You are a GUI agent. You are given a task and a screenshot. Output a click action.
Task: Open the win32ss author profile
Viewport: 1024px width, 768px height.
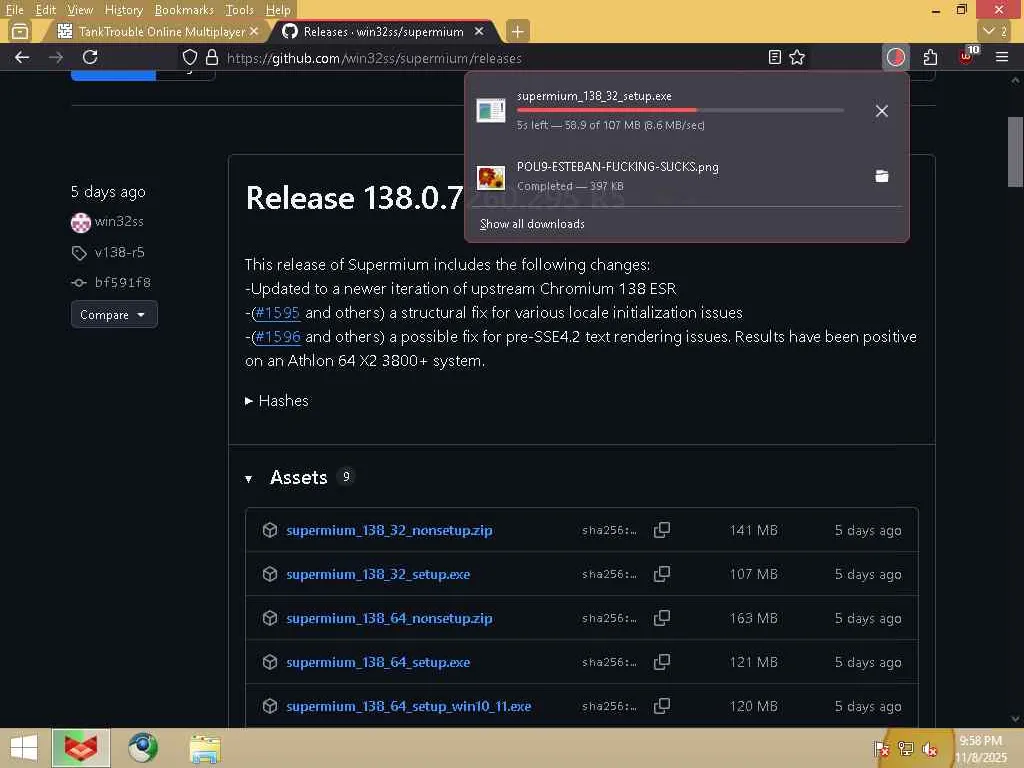click(119, 221)
